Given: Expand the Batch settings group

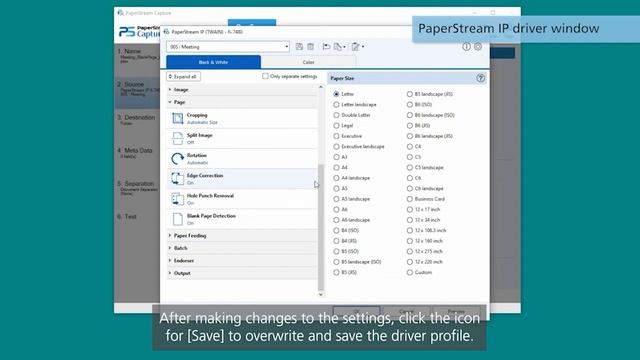Looking at the screenshot, I should 242,248.
